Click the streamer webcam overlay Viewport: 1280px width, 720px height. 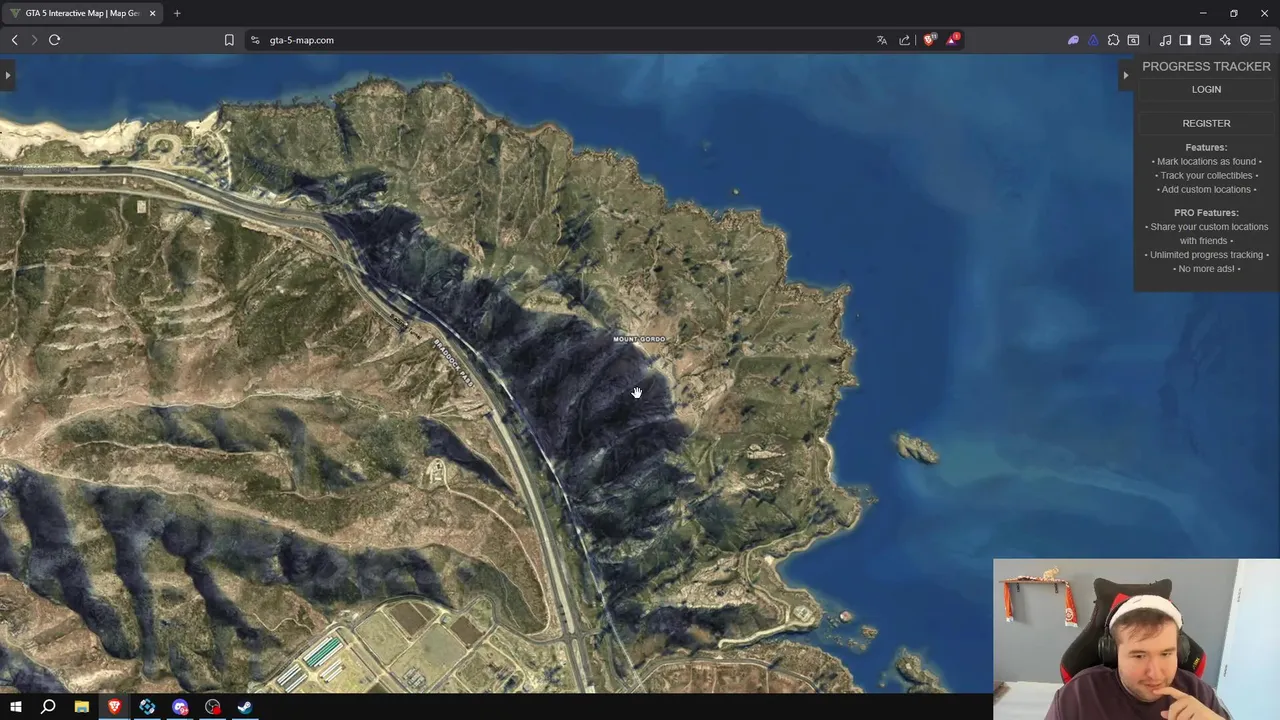(1136, 639)
